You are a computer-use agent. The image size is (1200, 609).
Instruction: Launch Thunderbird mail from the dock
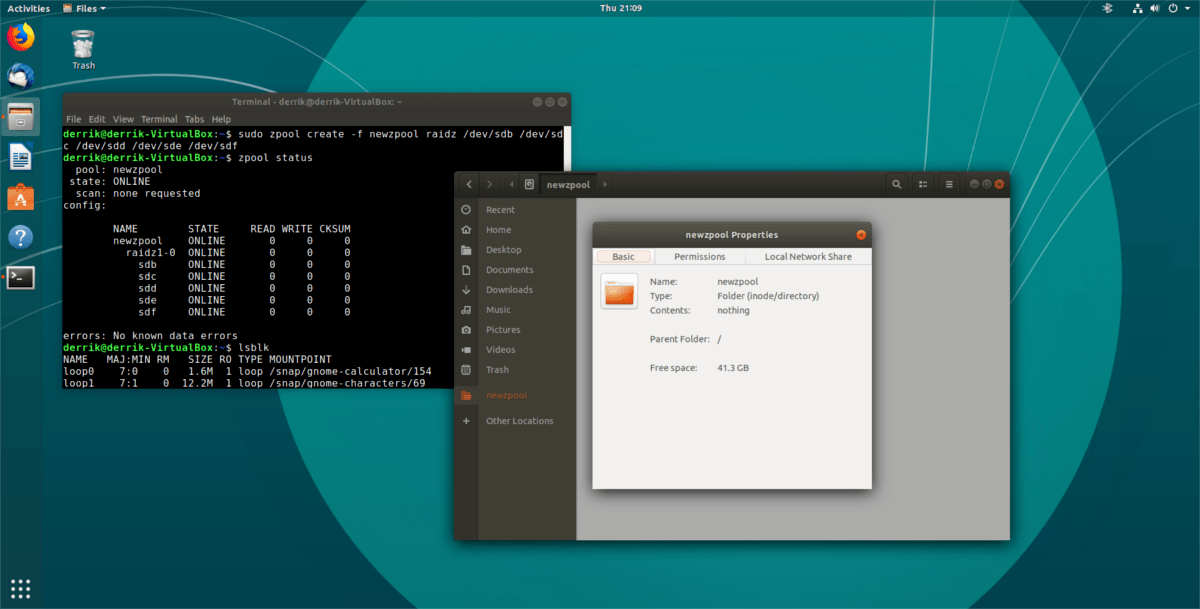(21, 76)
